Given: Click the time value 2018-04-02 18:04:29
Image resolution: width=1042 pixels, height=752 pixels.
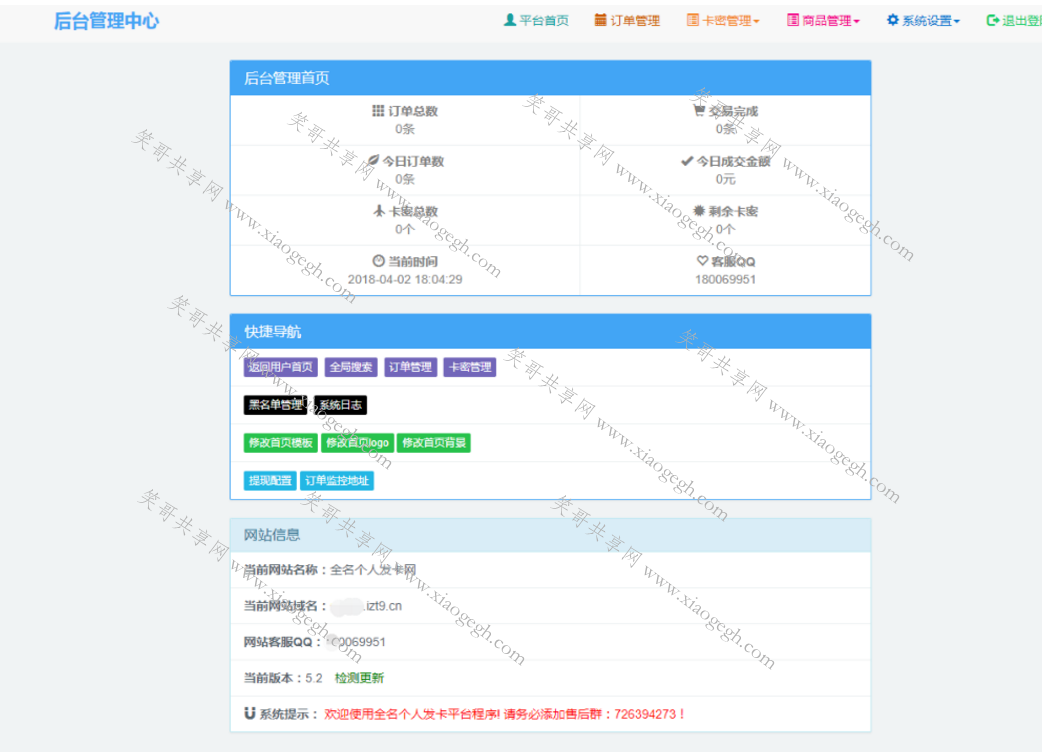Looking at the screenshot, I should (405, 279).
